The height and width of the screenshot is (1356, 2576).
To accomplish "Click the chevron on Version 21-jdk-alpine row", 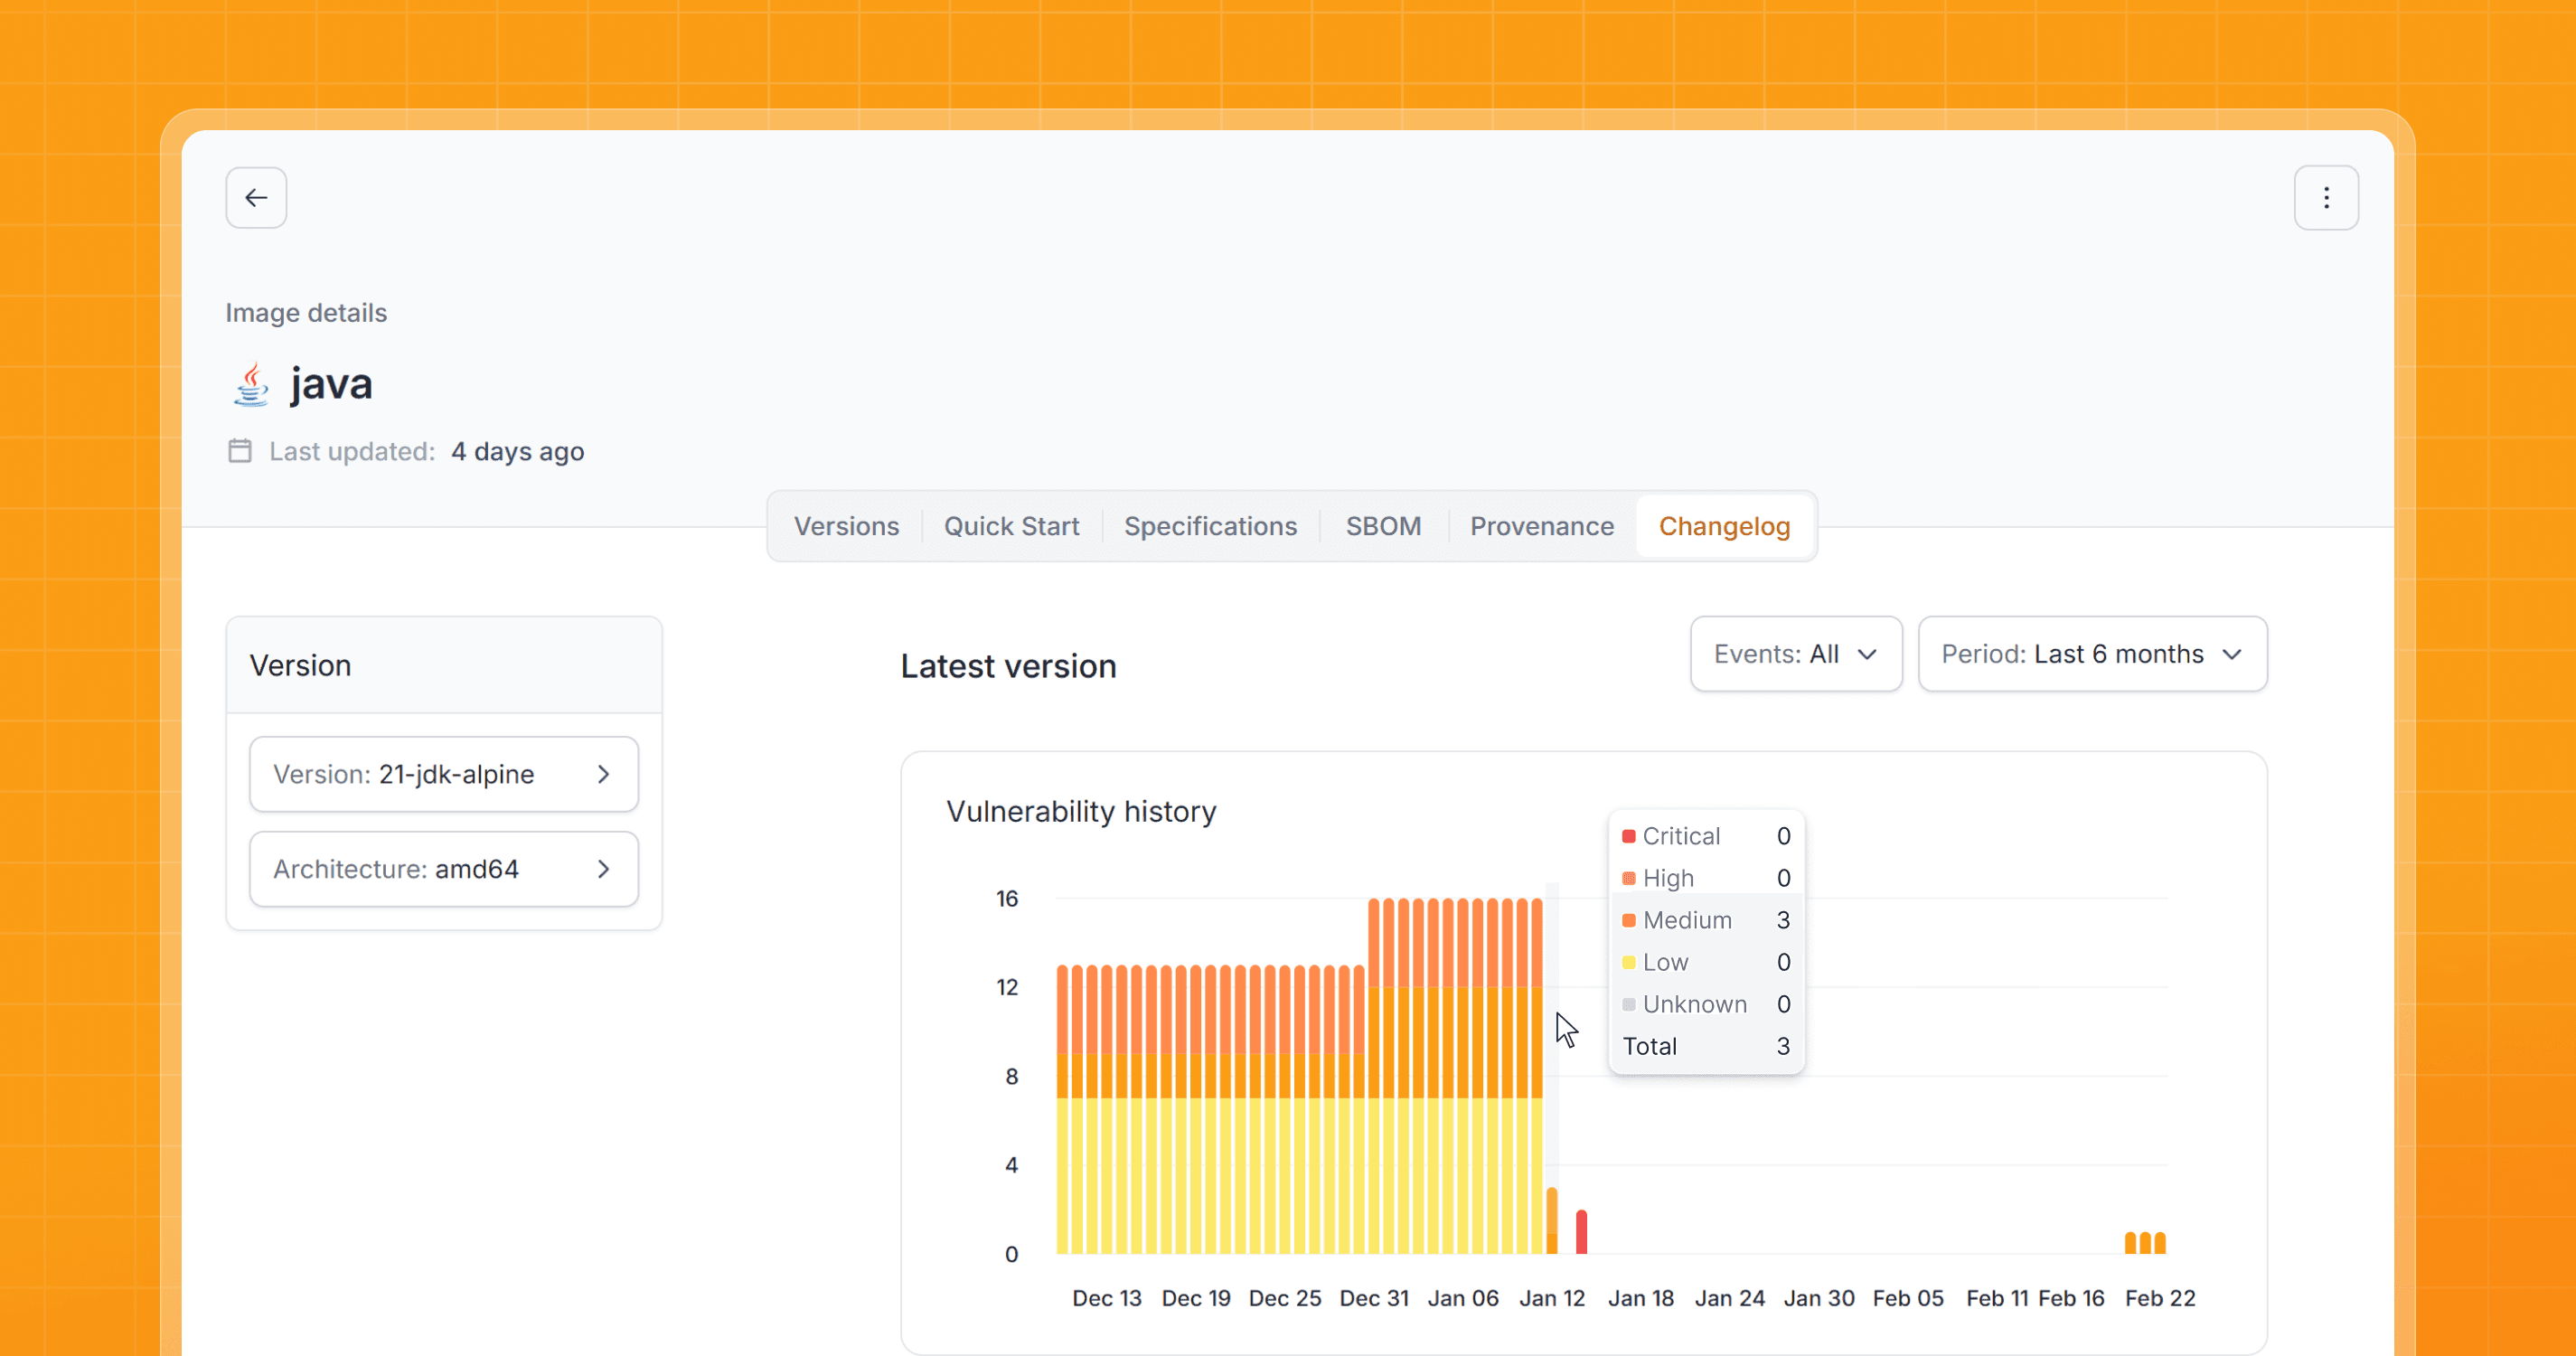I will (x=603, y=774).
